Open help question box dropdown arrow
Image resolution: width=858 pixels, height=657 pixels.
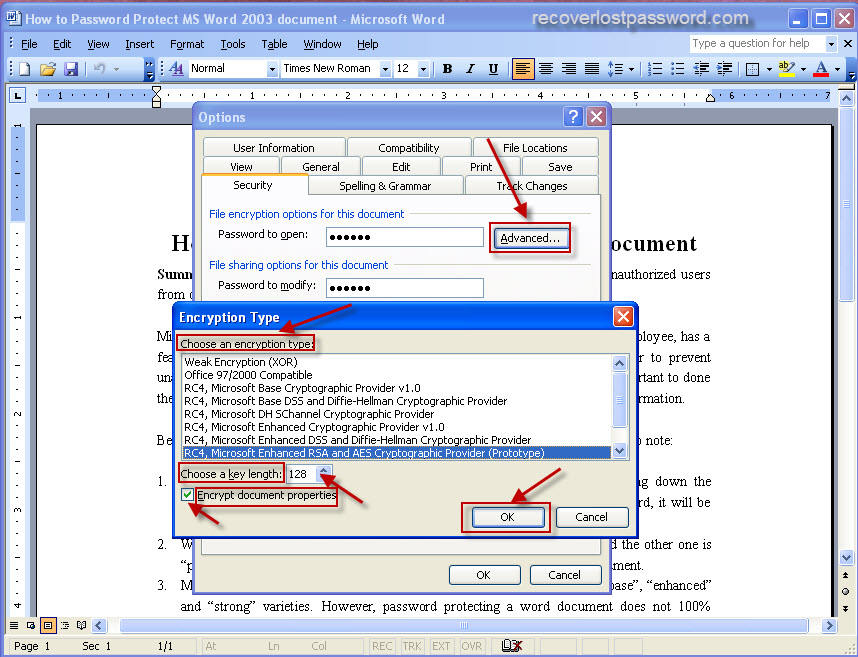coord(831,44)
